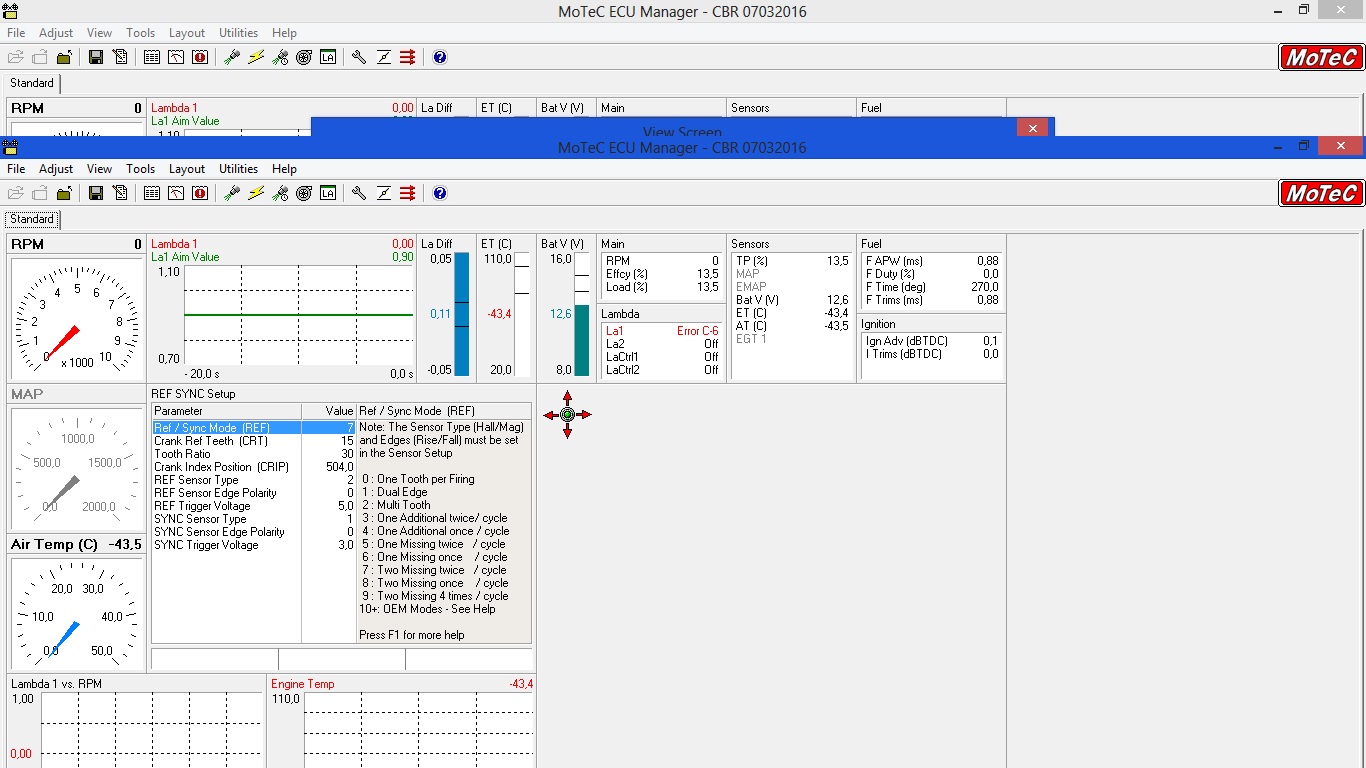Open the Utilities menu in the front window
Screen dimensions: 1366x768
point(239,169)
